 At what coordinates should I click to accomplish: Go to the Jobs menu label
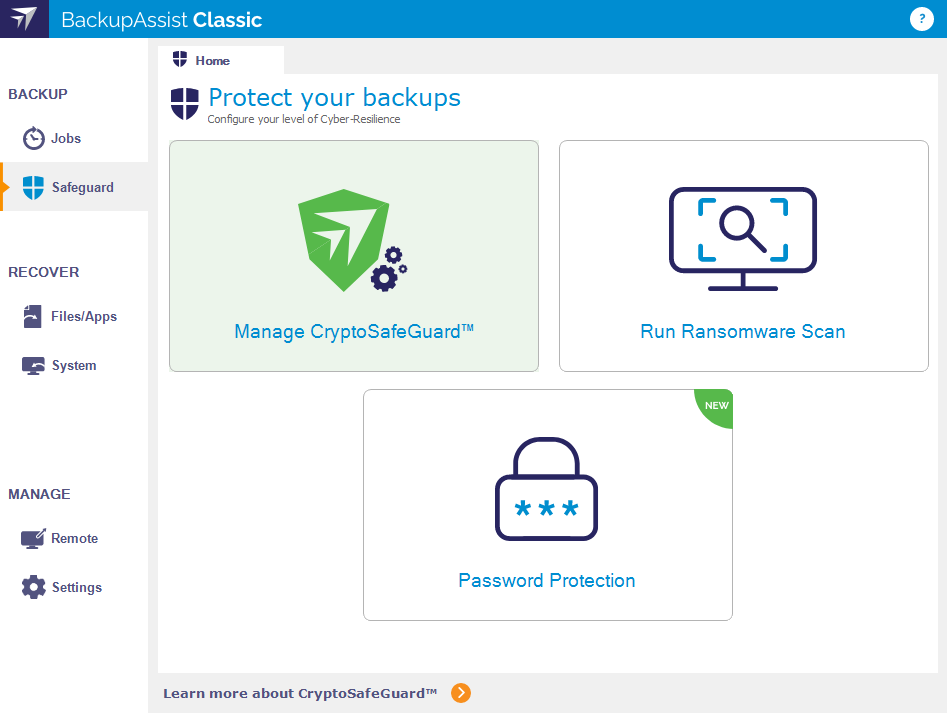point(66,138)
